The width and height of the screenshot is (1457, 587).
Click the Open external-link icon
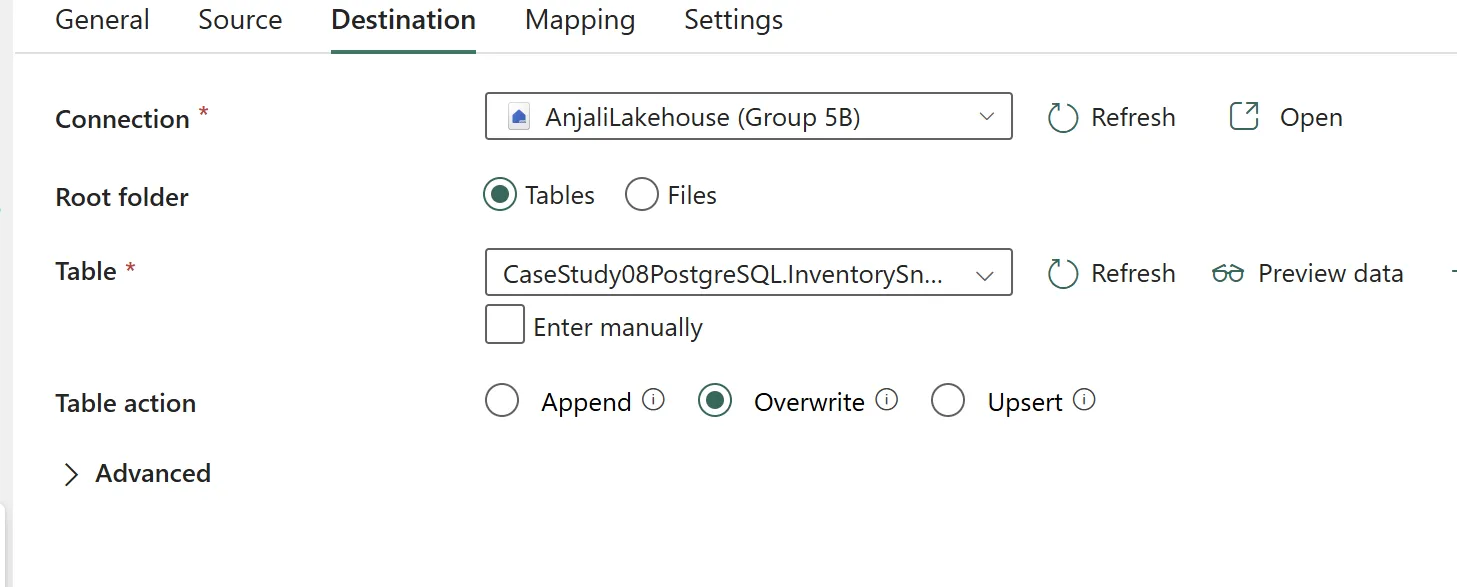click(x=1243, y=117)
